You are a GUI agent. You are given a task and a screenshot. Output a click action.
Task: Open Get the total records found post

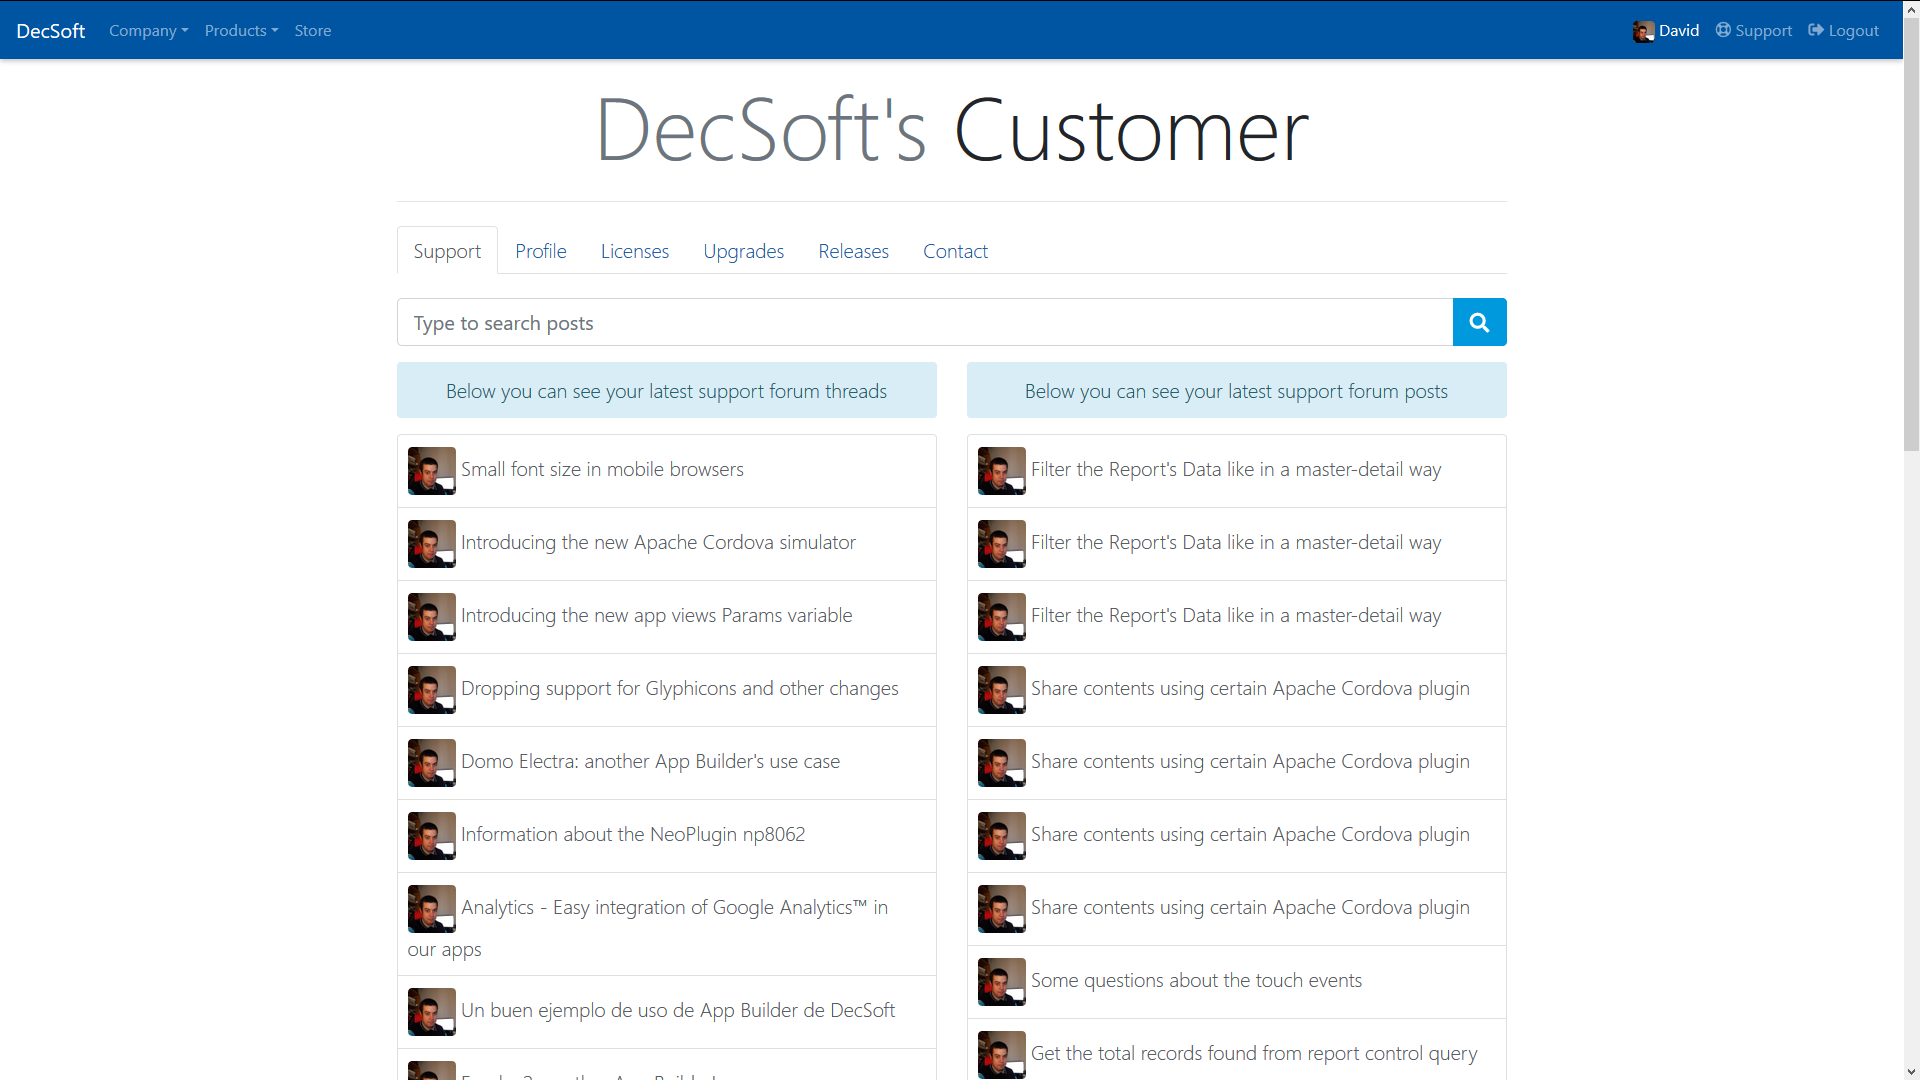pyautogui.click(x=1254, y=1053)
